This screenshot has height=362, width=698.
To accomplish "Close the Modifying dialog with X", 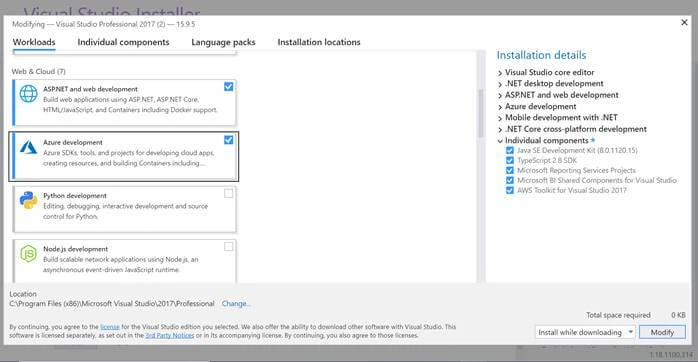I will [x=684, y=22].
